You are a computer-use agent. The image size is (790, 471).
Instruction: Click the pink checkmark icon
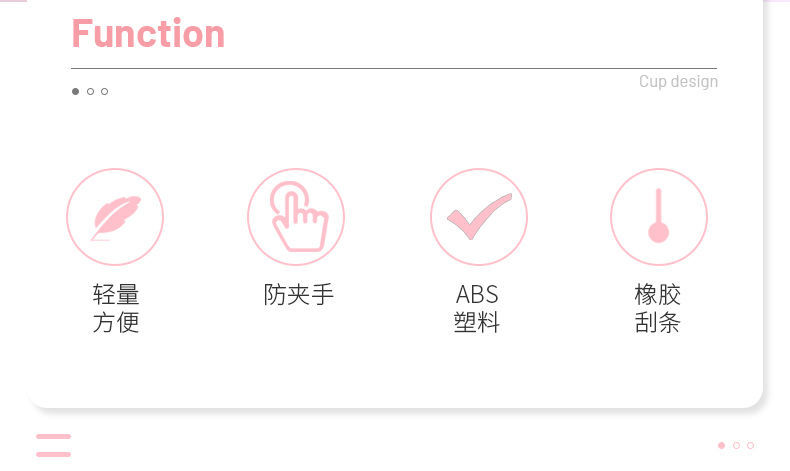[x=478, y=217]
